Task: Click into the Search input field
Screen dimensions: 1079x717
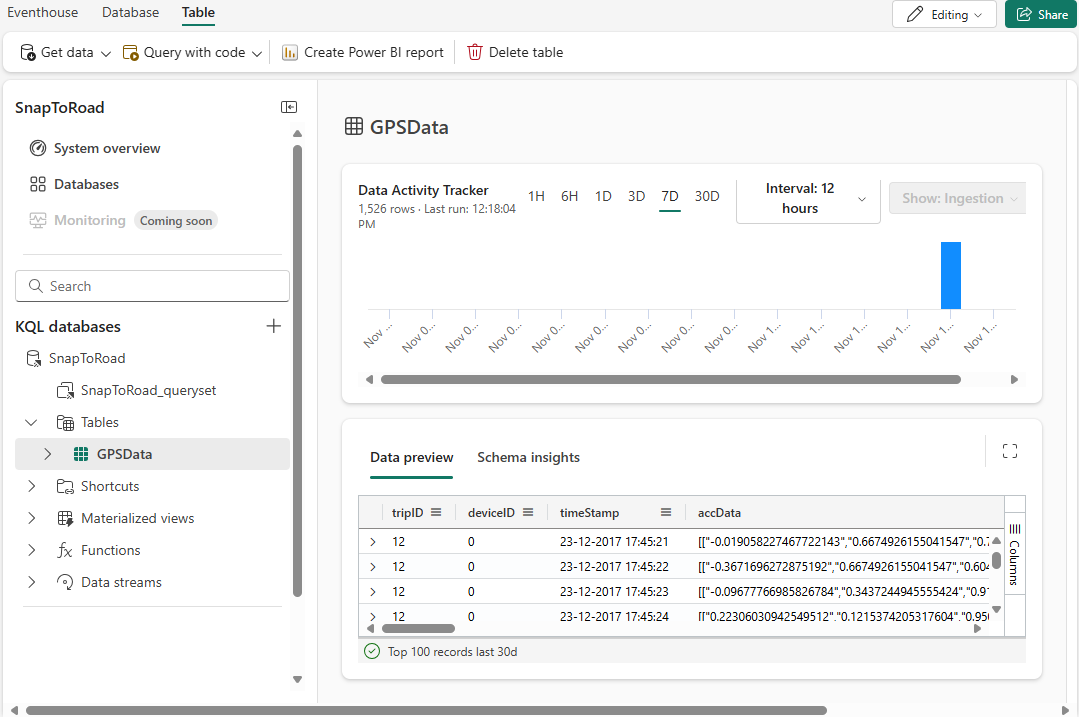Action: pyautogui.click(x=152, y=286)
